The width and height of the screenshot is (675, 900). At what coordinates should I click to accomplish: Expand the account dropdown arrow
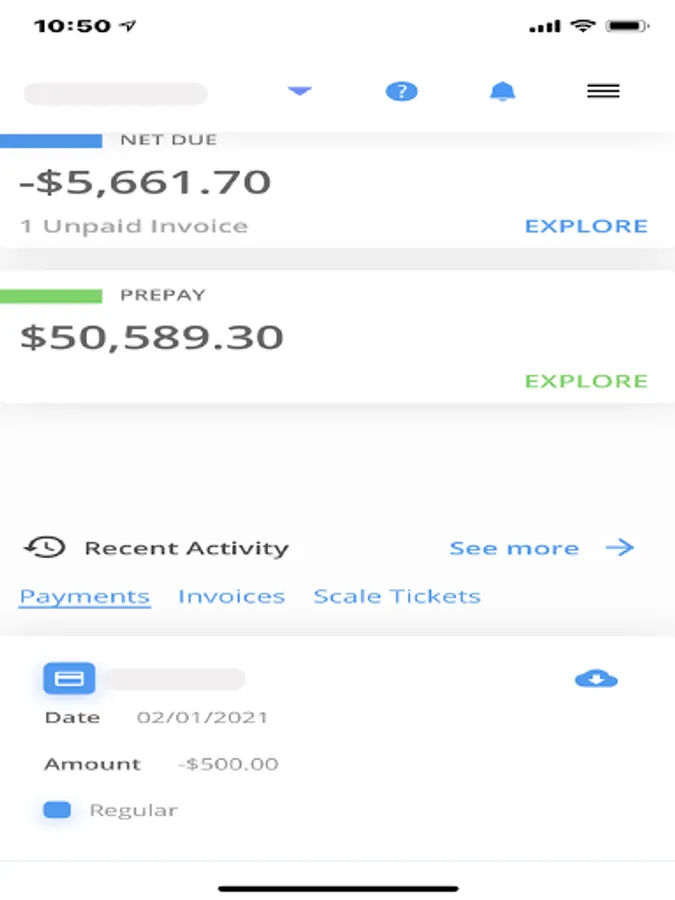[x=300, y=91]
